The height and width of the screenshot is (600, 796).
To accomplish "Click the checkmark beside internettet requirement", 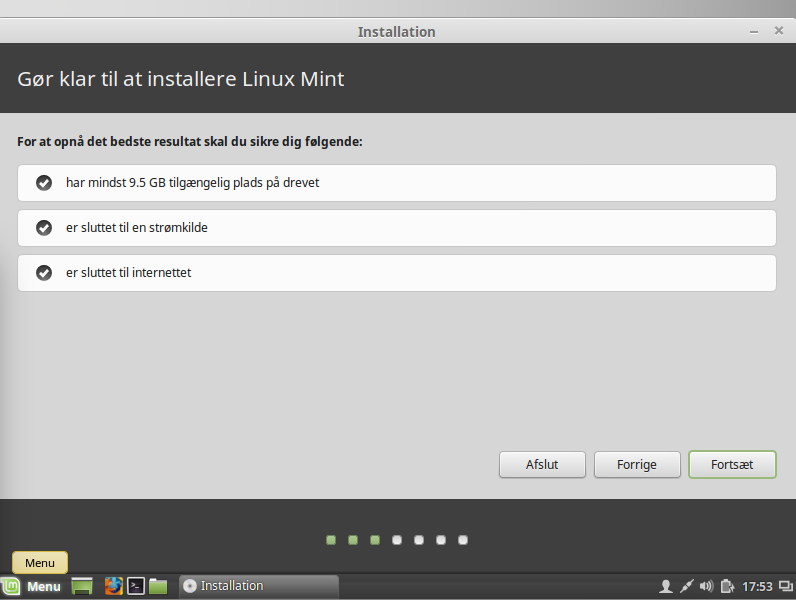I will click(x=44, y=273).
